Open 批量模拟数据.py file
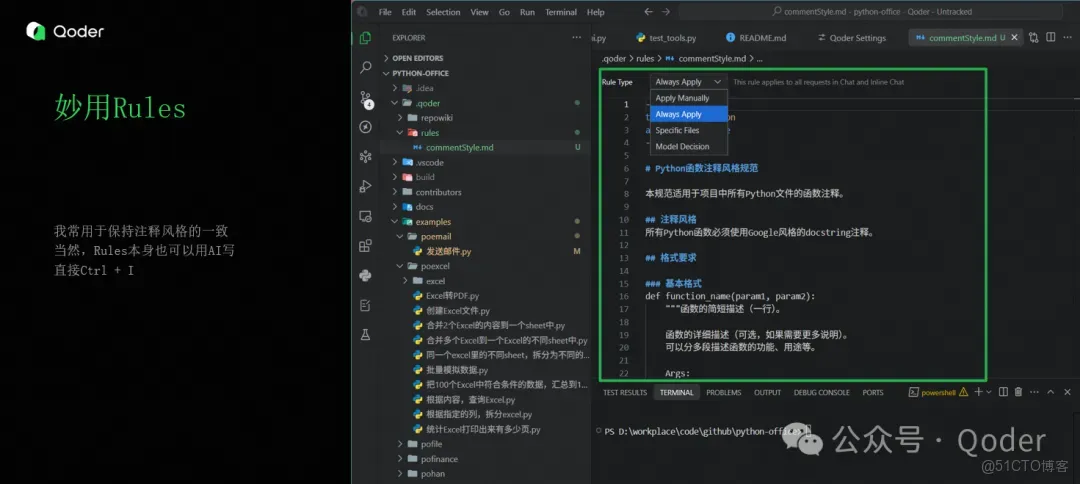The width and height of the screenshot is (1080, 484). (457, 370)
